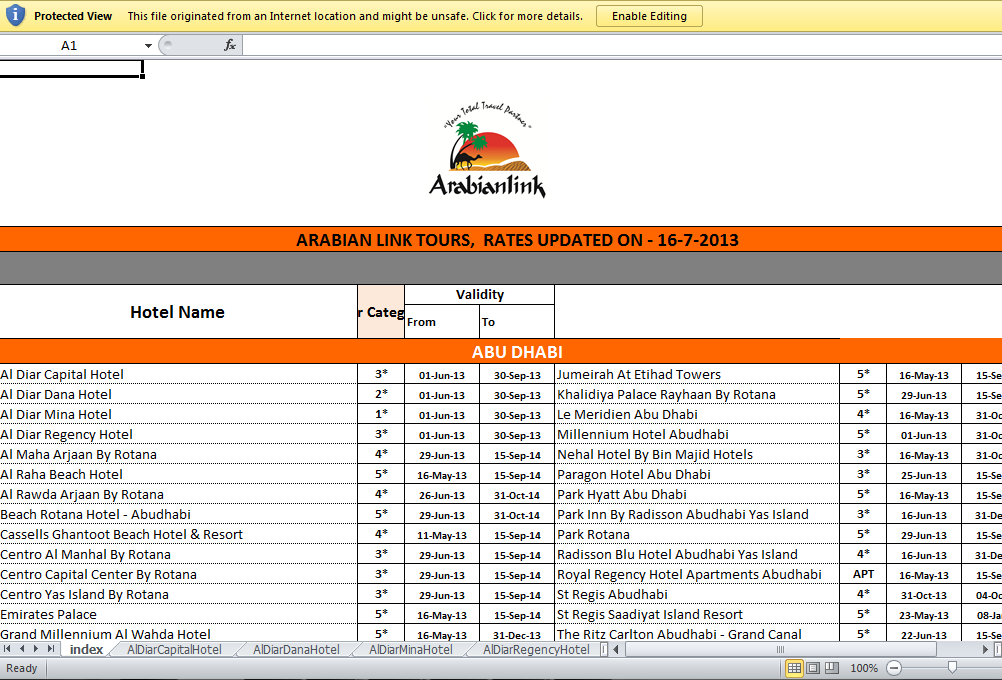This screenshot has width=1002, height=680.
Task: Click the Beach Rotana Hotel - Abudhabi cell
Action: point(178,514)
